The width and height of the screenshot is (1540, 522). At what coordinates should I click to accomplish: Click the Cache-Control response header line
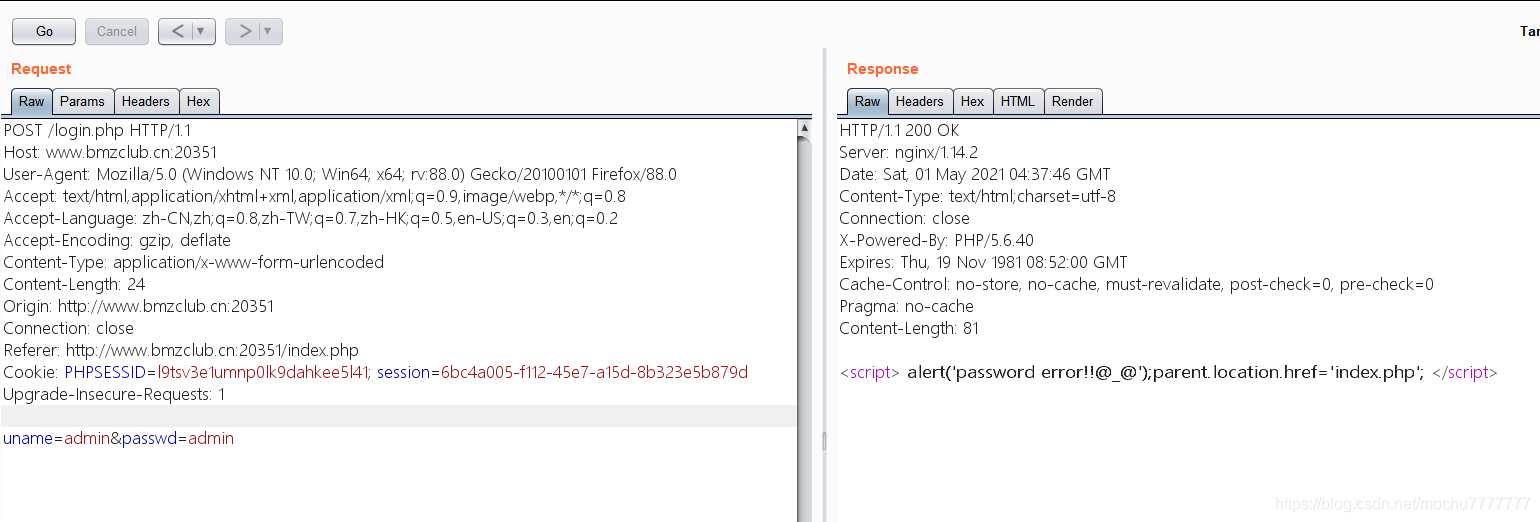[1136, 284]
